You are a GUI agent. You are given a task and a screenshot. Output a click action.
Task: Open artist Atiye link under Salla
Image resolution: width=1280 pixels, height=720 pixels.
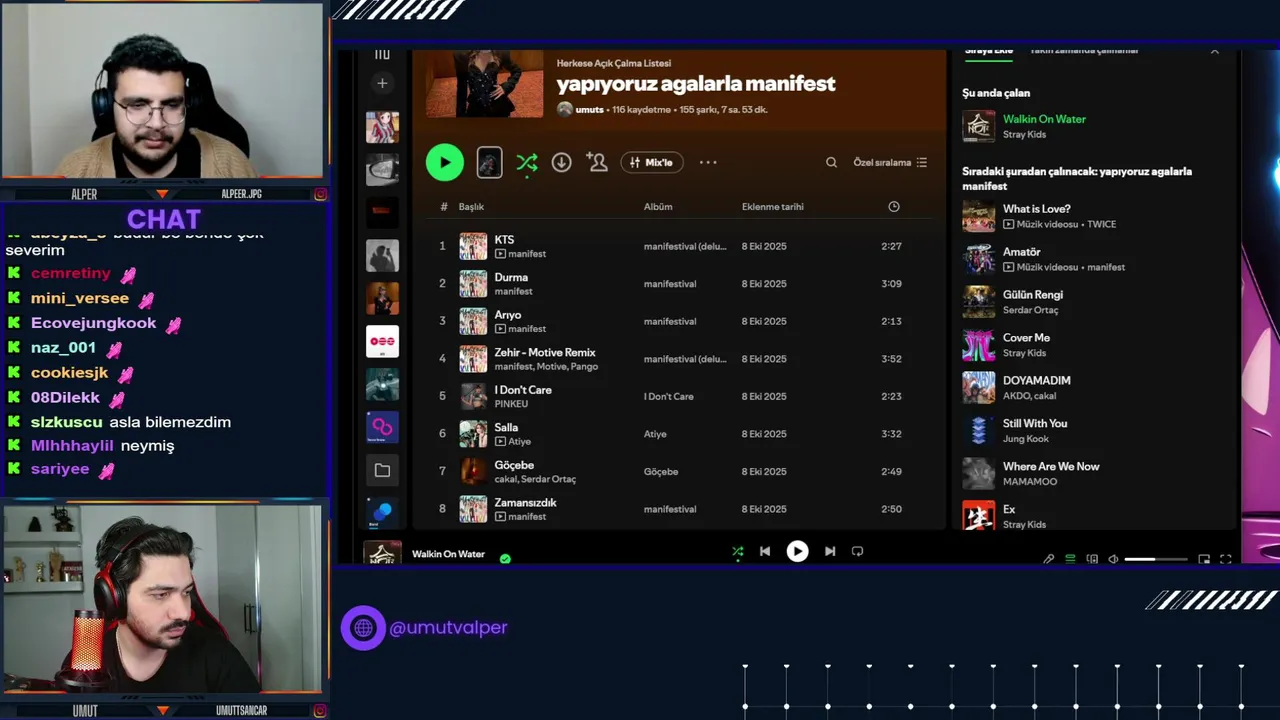pos(519,441)
